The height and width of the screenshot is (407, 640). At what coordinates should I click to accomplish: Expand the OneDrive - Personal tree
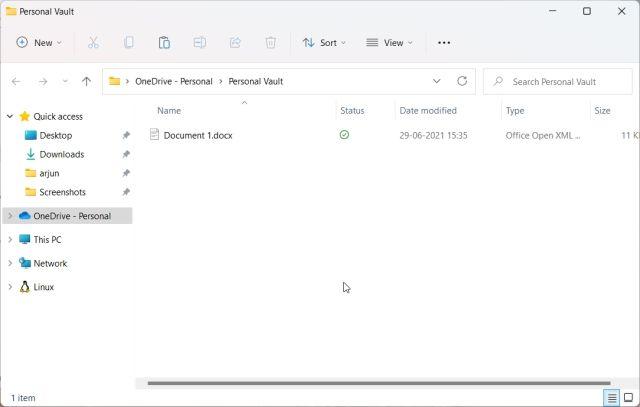point(10,216)
